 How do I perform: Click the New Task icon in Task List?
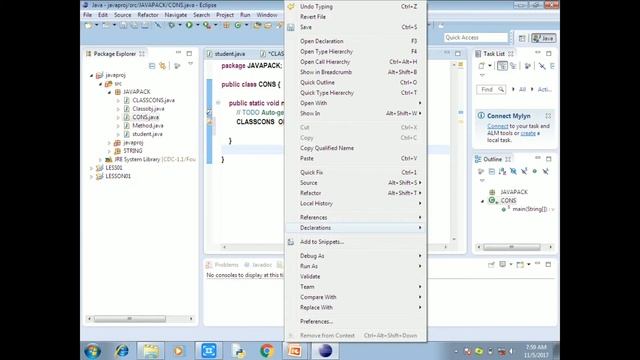pyautogui.click(x=482, y=66)
